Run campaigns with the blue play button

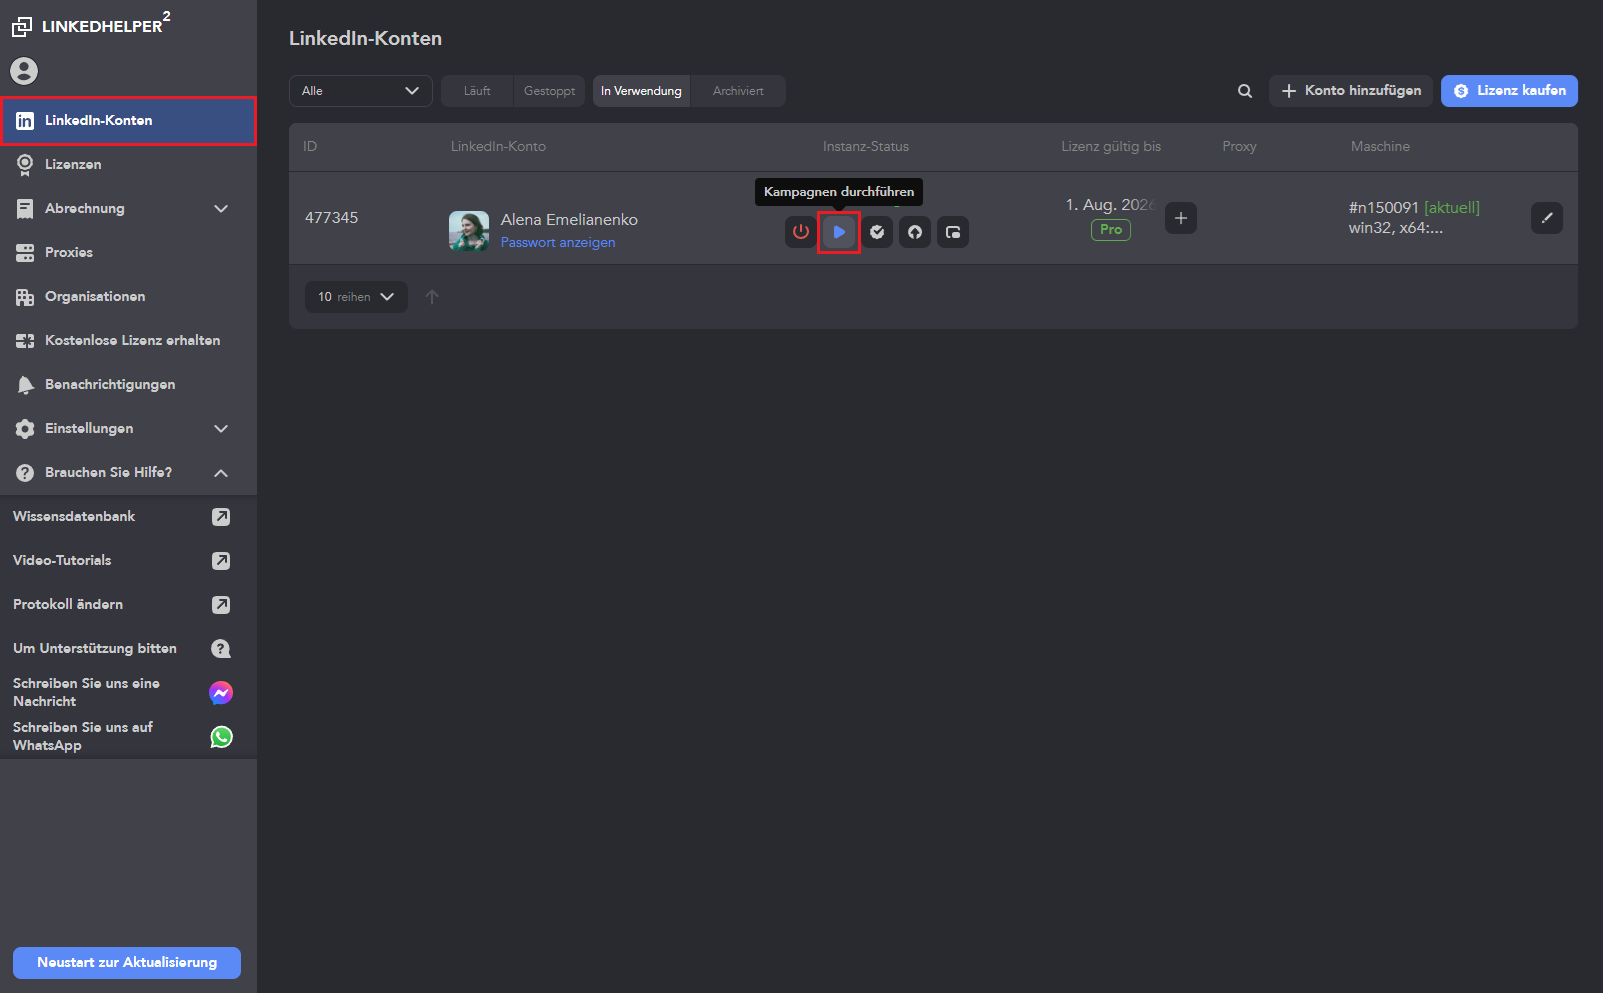pyautogui.click(x=839, y=232)
